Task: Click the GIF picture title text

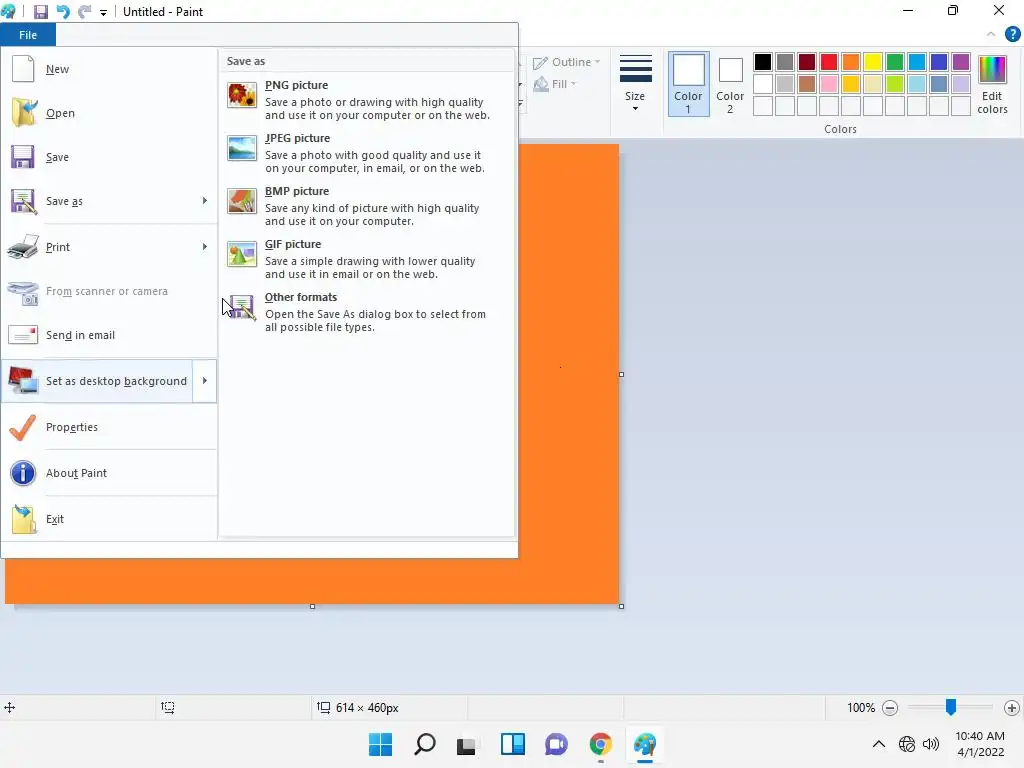Action: (293, 244)
